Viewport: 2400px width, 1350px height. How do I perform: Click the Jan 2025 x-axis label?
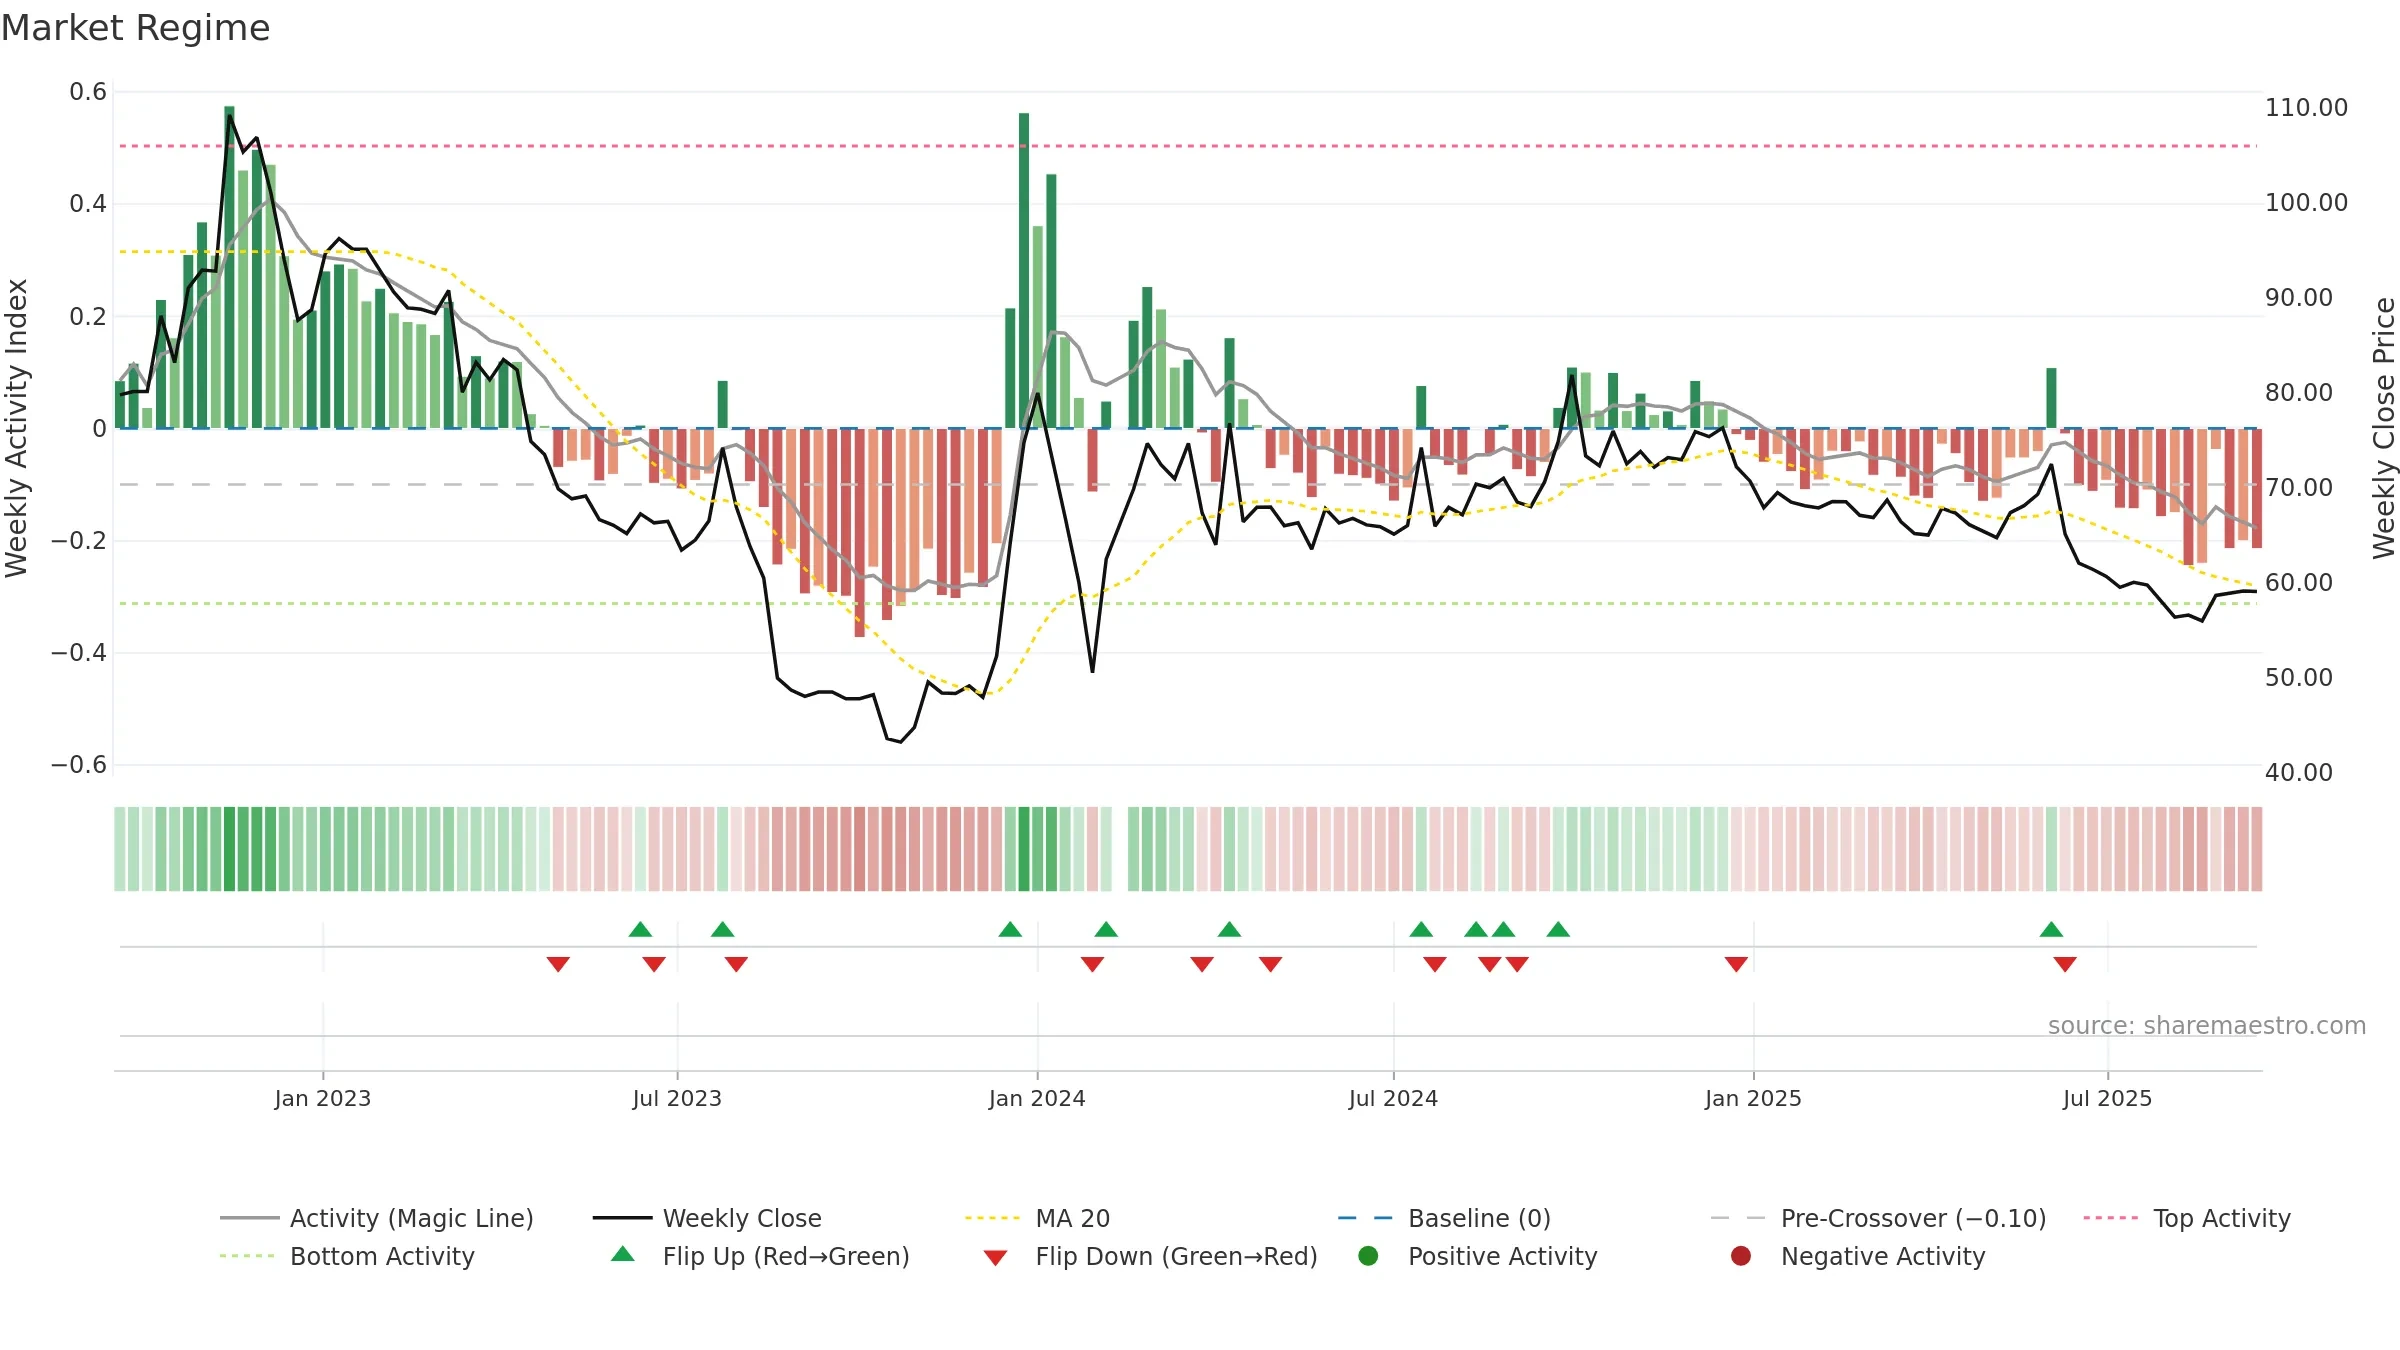(1753, 1099)
